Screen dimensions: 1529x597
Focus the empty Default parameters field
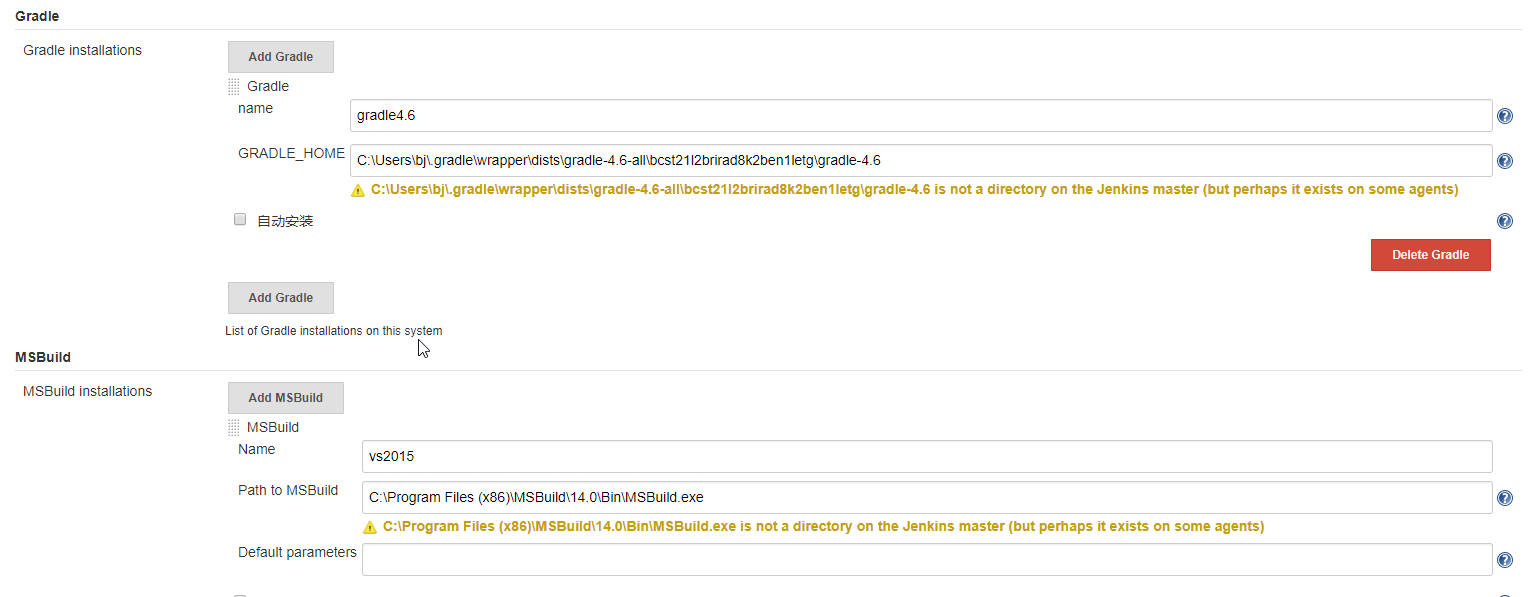(926, 560)
